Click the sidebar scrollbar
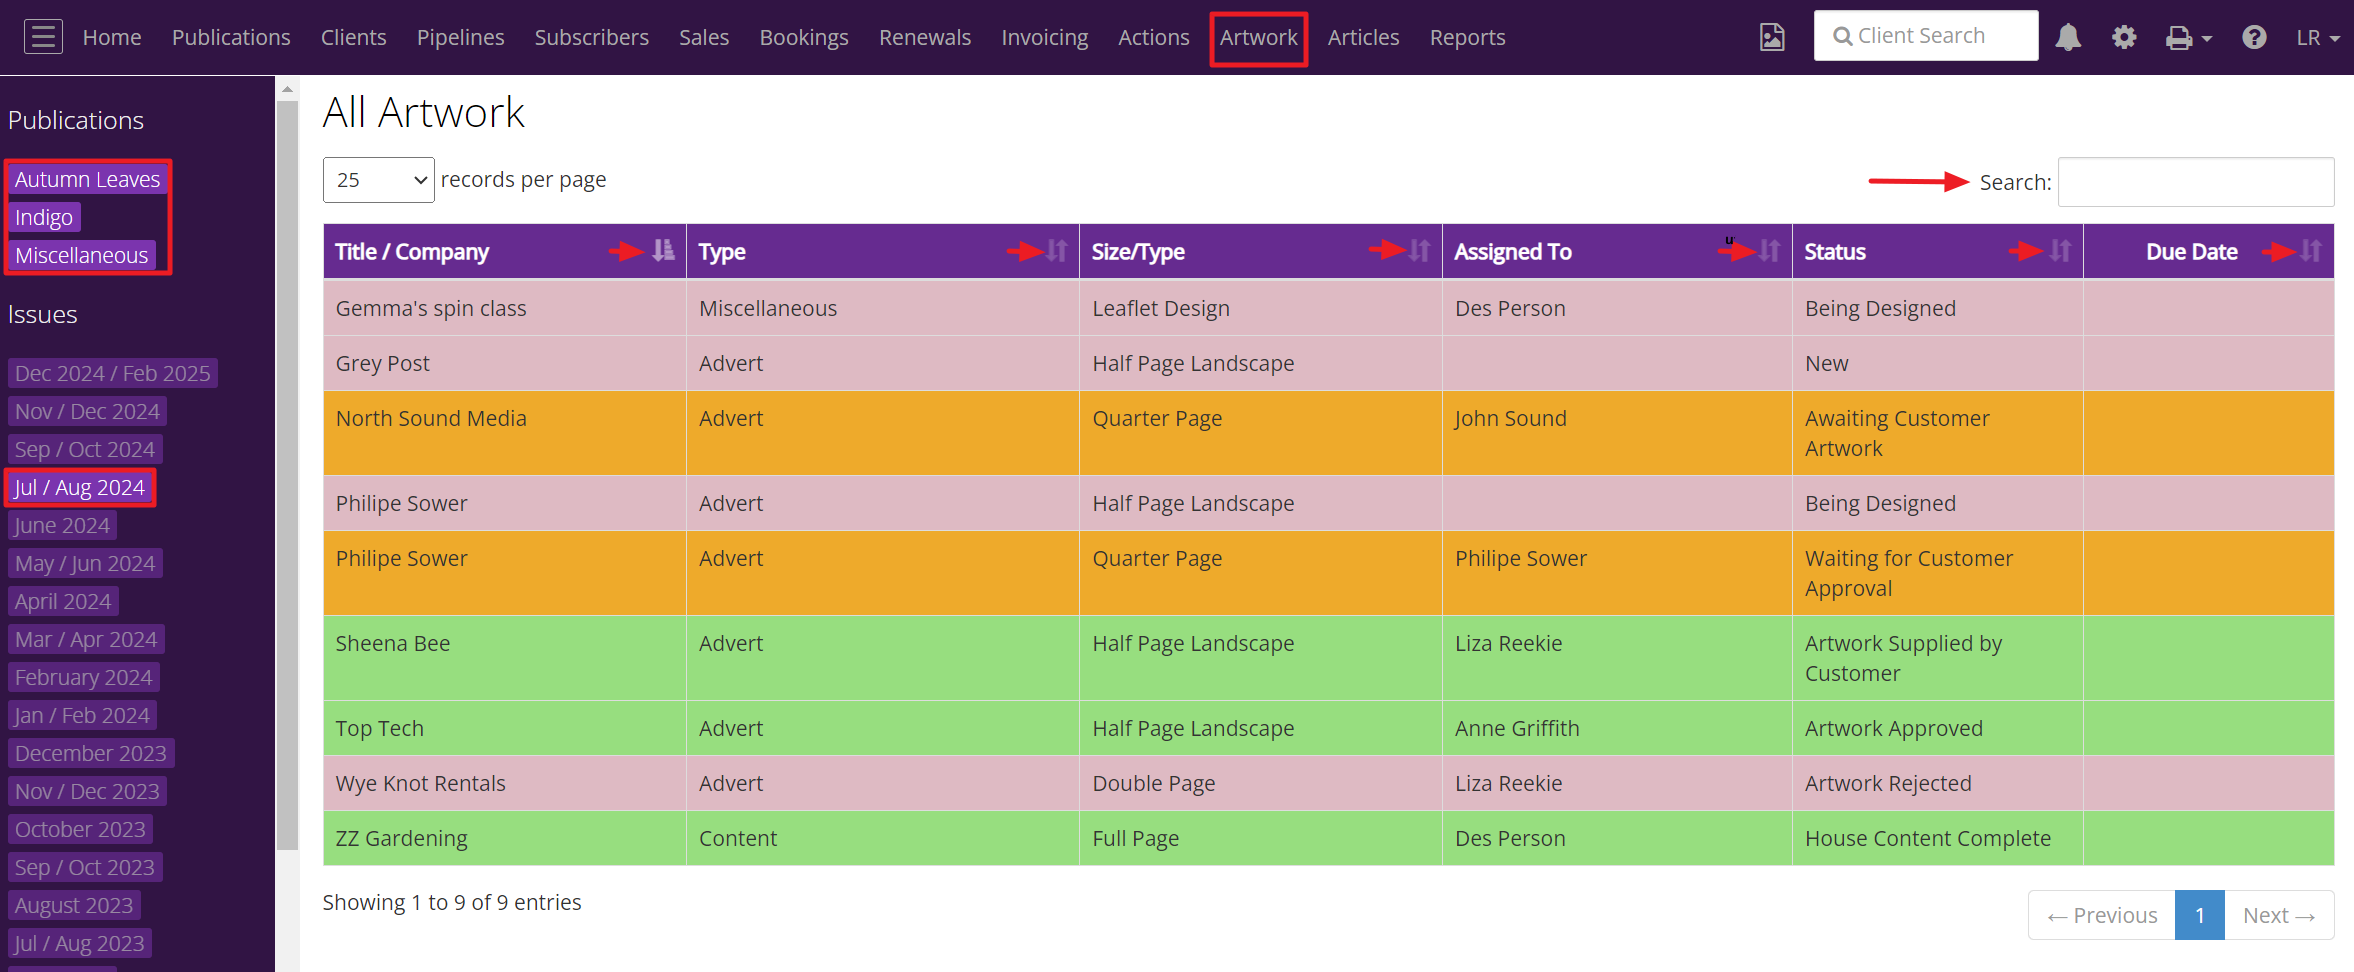Image resolution: width=2354 pixels, height=972 pixels. [287, 475]
